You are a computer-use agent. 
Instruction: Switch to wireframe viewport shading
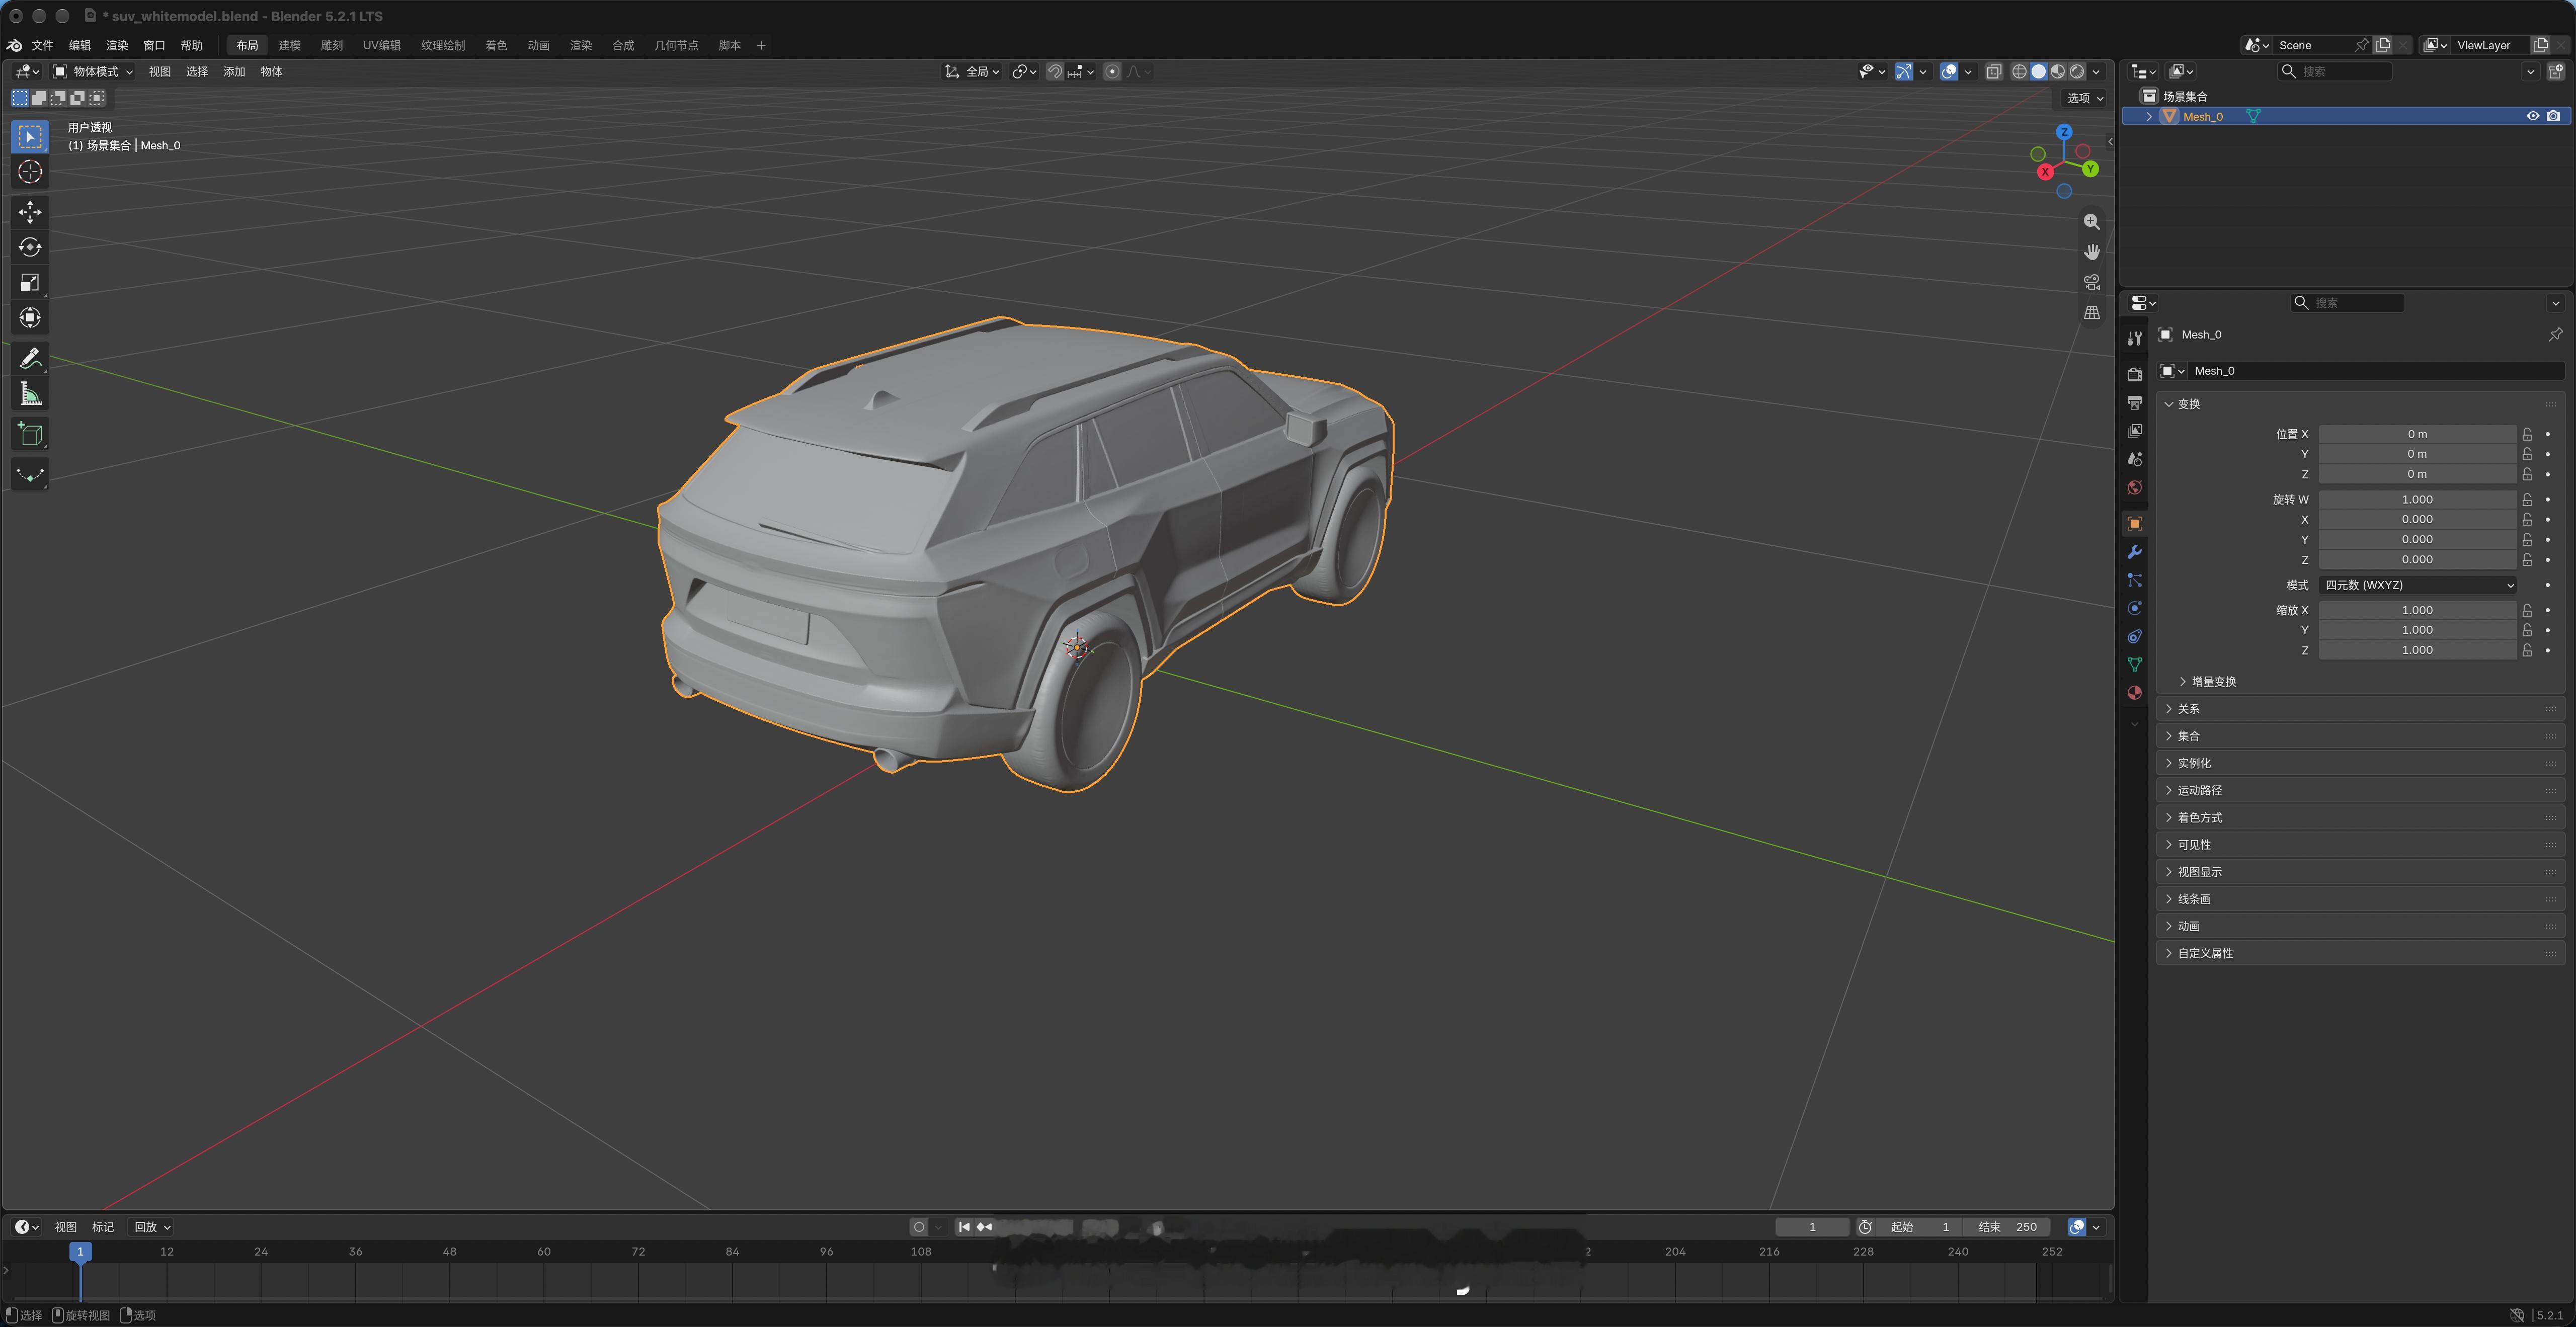coord(2019,71)
